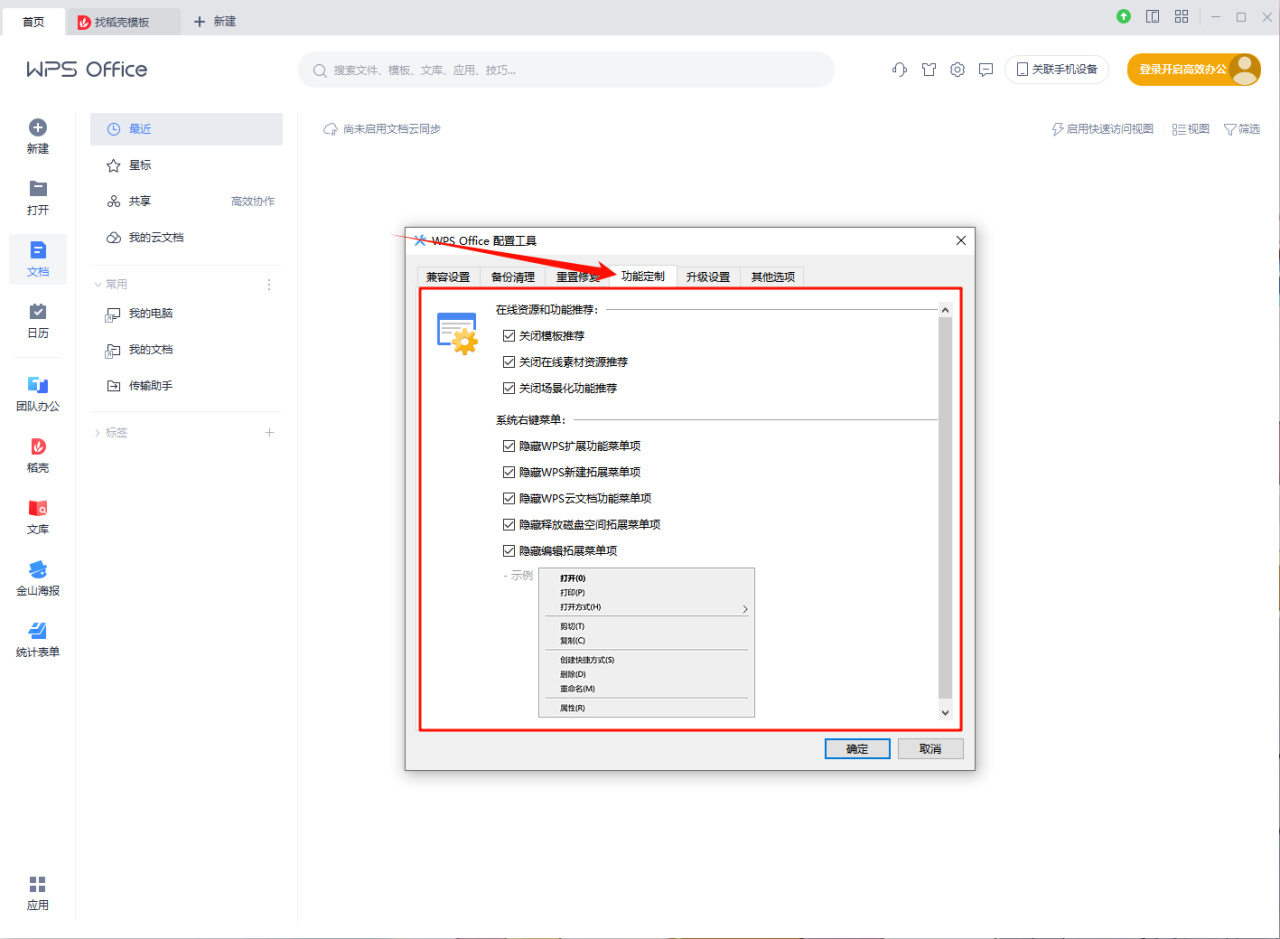Uncheck 隐藏编辑拓展菜单项 checkbox

509,550
